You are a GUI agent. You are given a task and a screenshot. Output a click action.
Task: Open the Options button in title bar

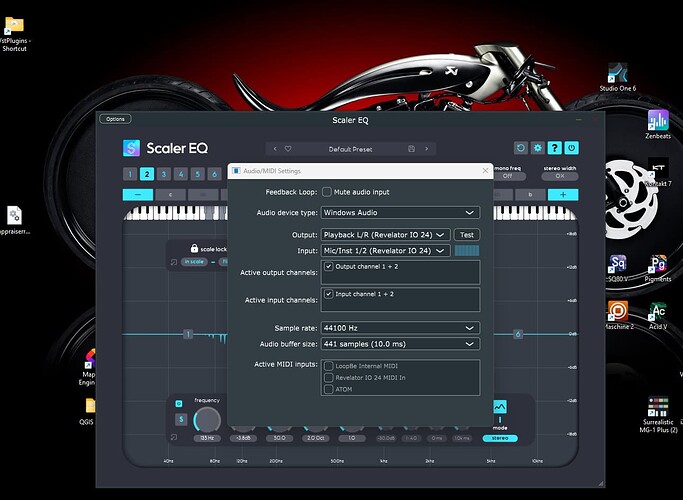[115, 119]
